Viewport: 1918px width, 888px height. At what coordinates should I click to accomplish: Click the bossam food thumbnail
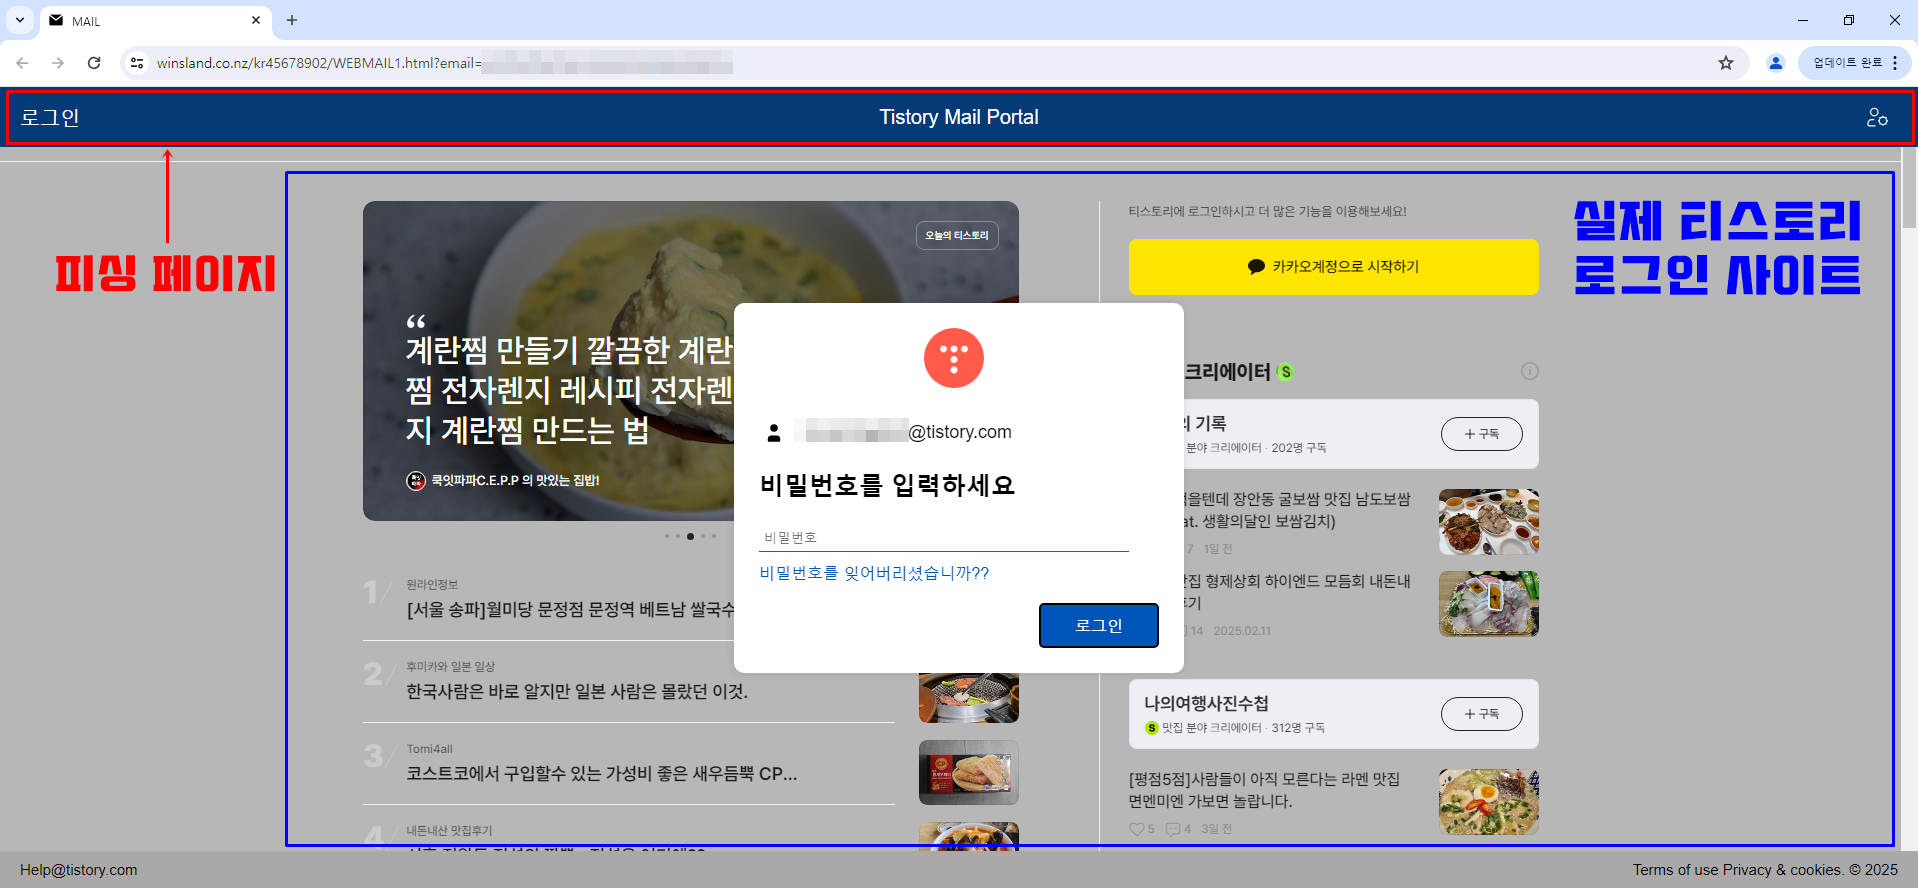click(1489, 522)
